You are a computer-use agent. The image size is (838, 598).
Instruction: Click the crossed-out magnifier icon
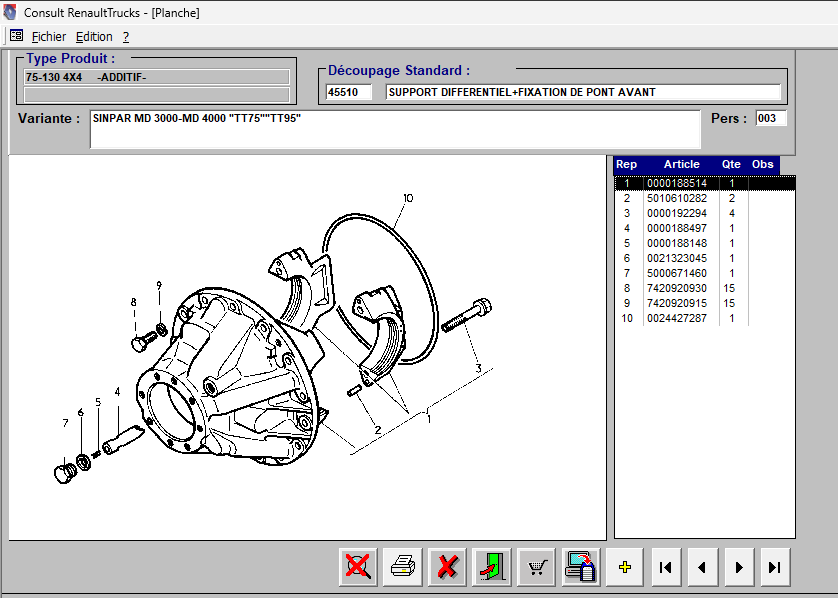pyautogui.click(x=357, y=567)
